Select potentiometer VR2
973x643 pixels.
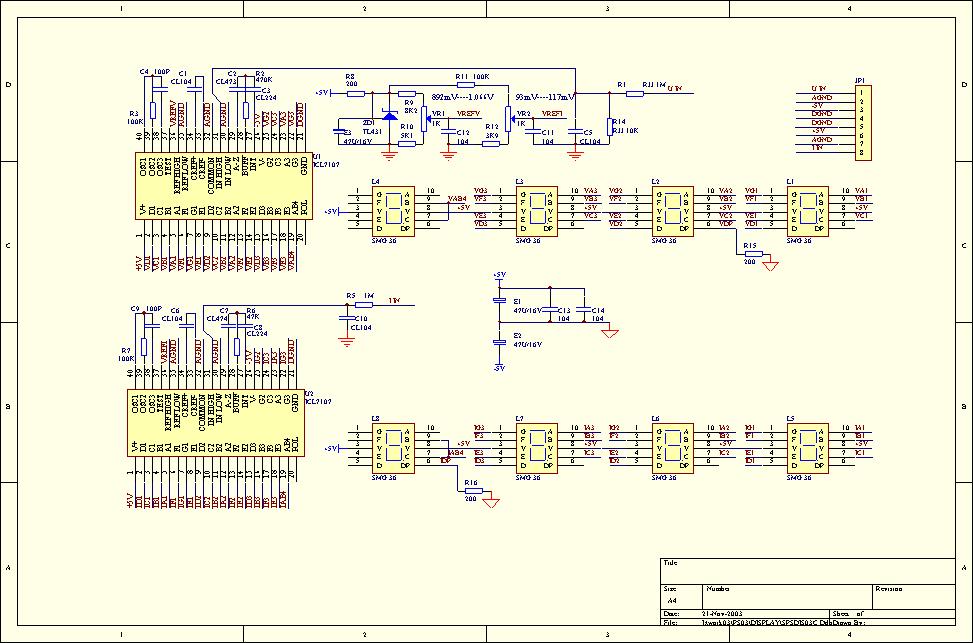[x=509, y=119]
